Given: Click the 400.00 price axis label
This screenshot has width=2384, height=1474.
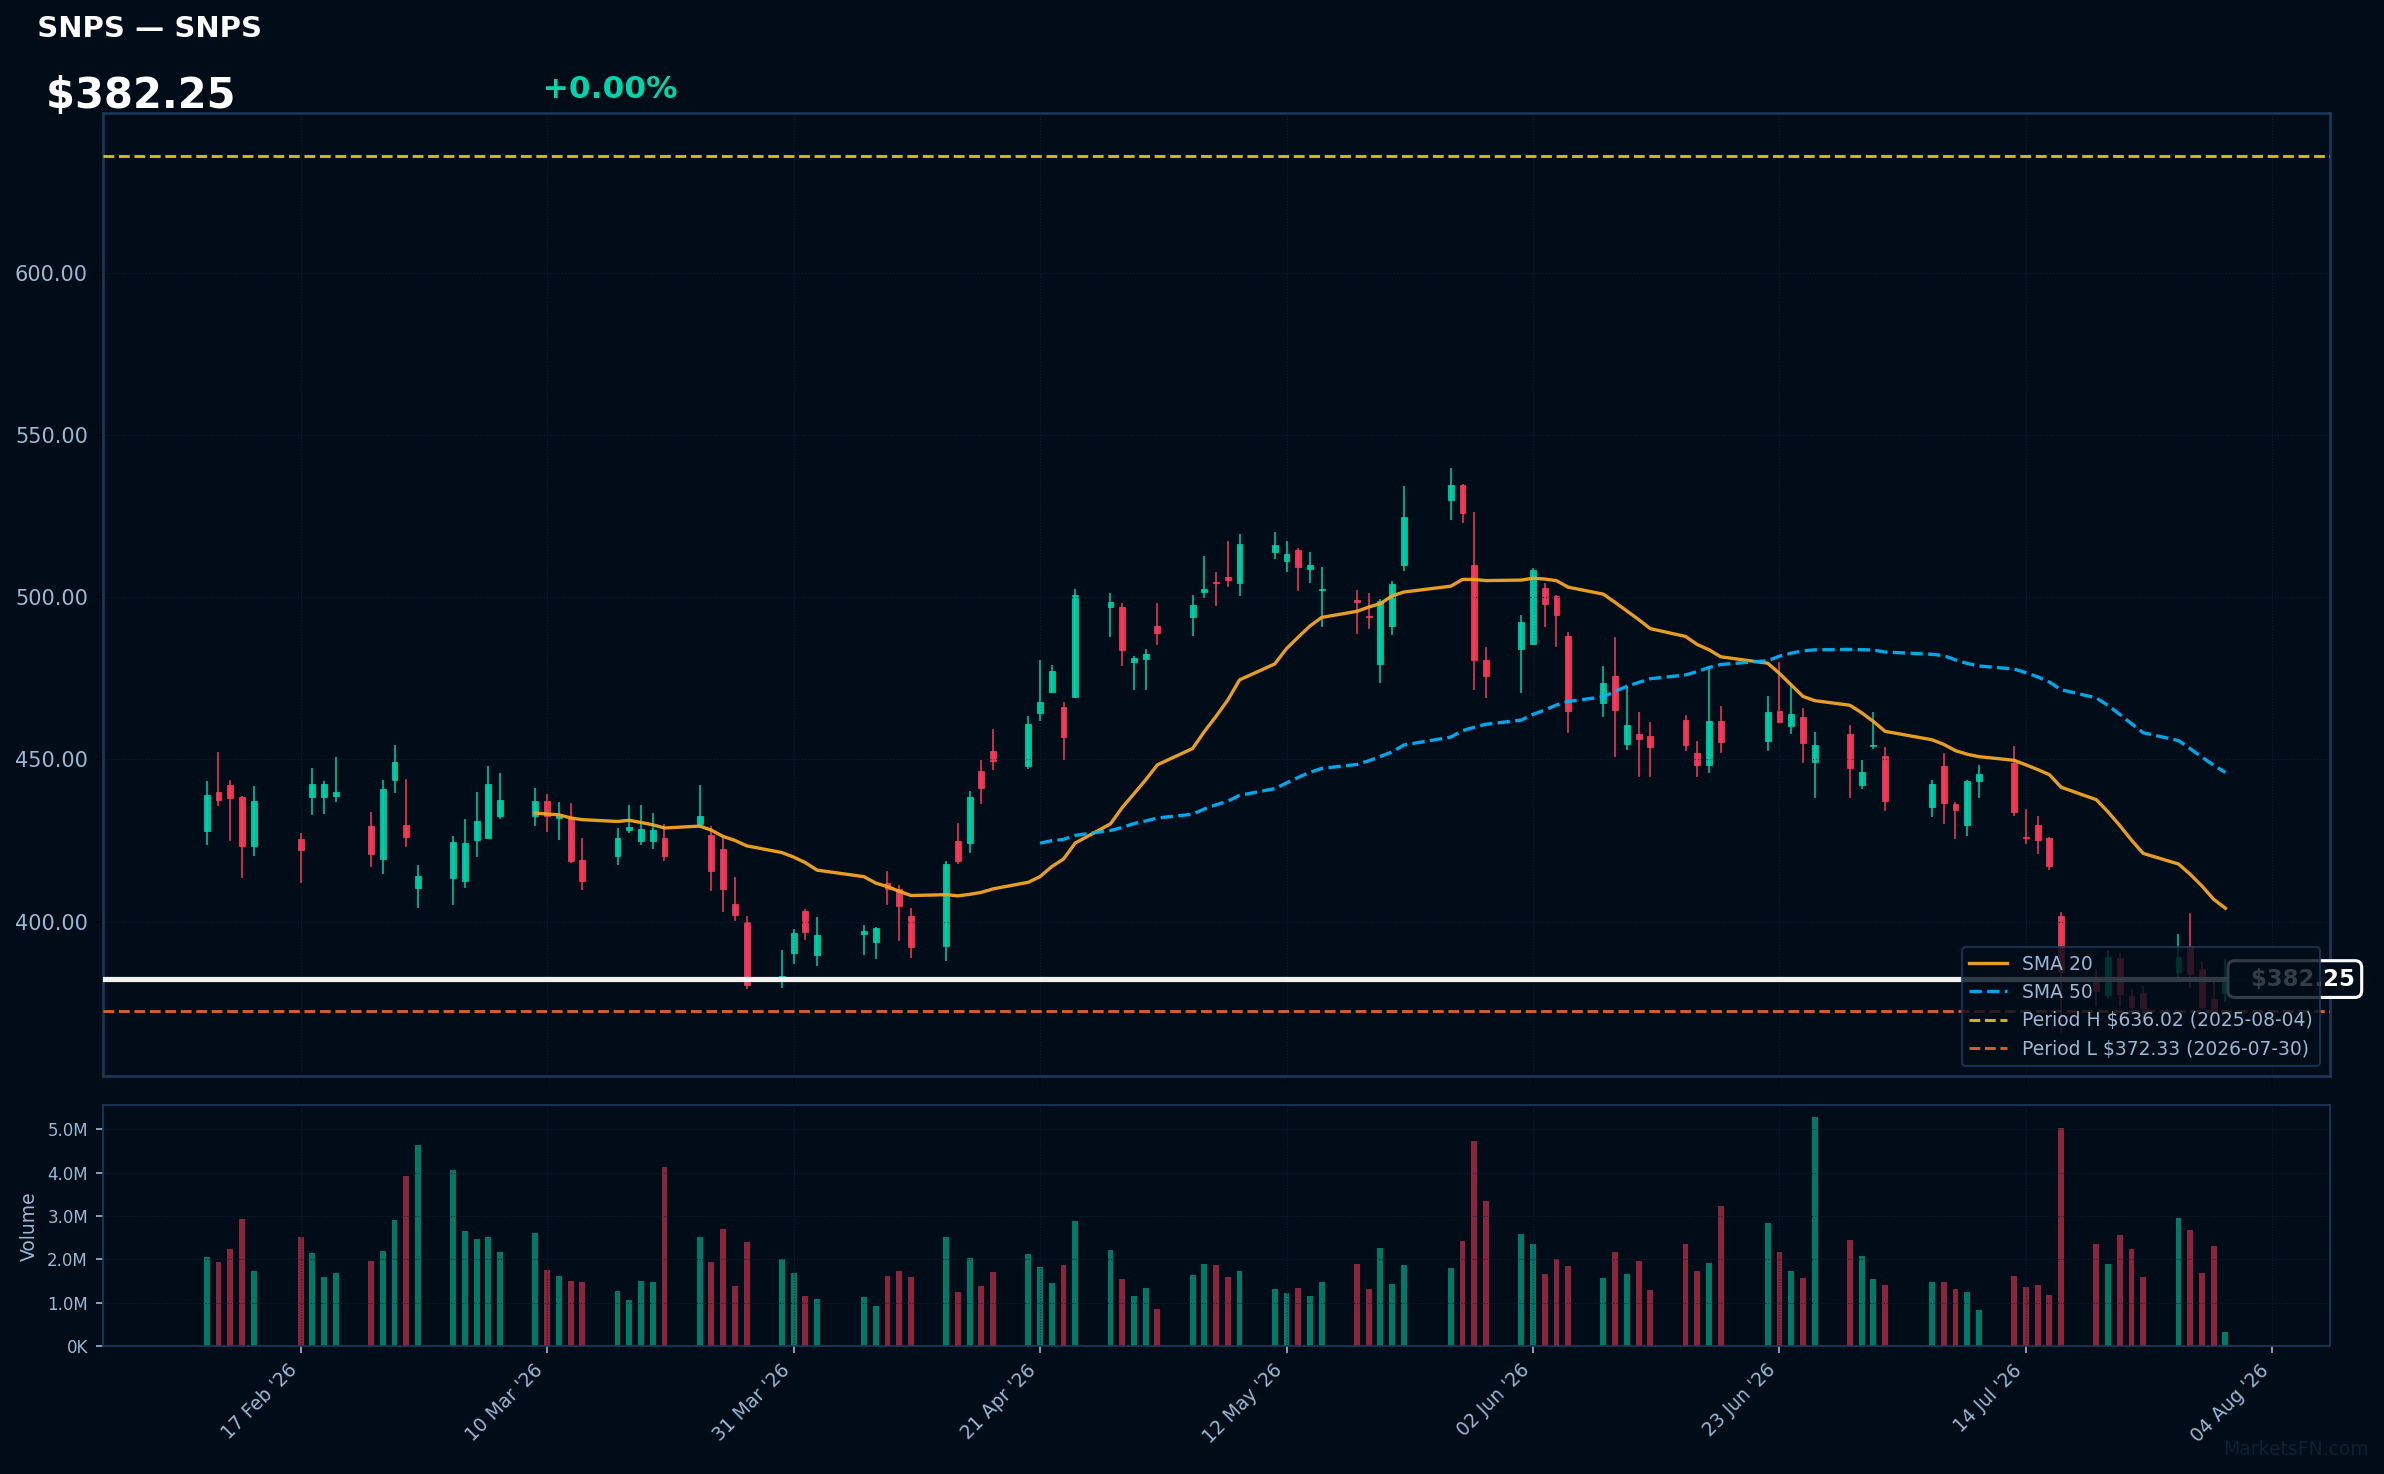Looking at the screenshot, I should tap(51, 922).
